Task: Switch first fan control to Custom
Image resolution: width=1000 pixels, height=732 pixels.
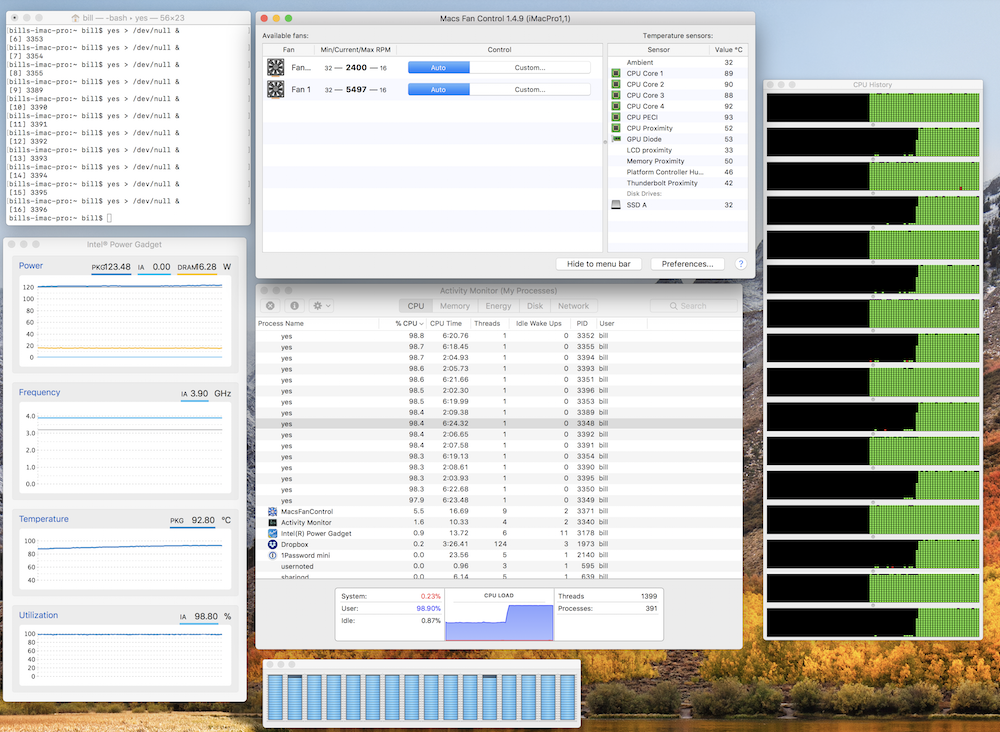Action: click(x=530, y=67)
